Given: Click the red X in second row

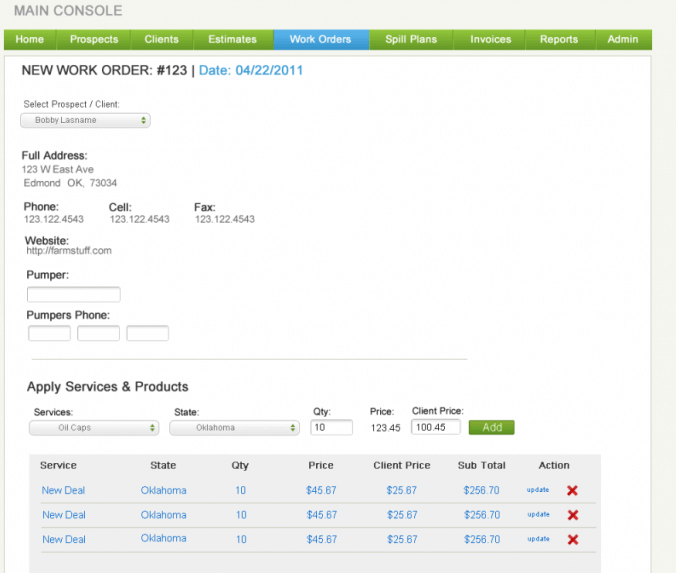Looking at the screenshot, I should 573,515.
